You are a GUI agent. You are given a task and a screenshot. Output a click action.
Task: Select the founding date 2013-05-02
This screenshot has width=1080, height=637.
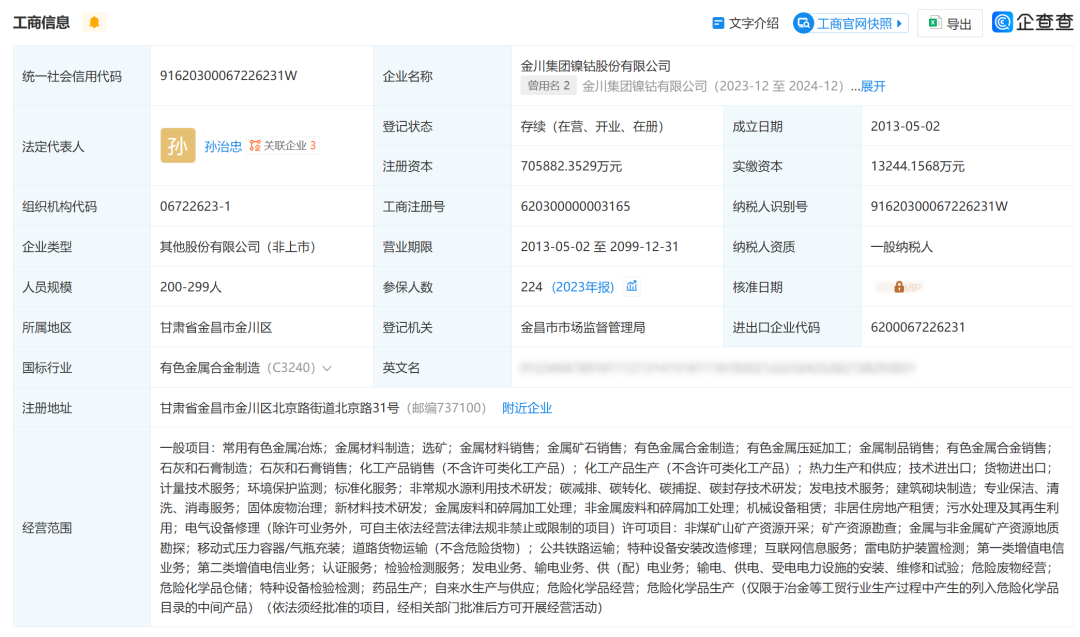click(x=905, y=126)
